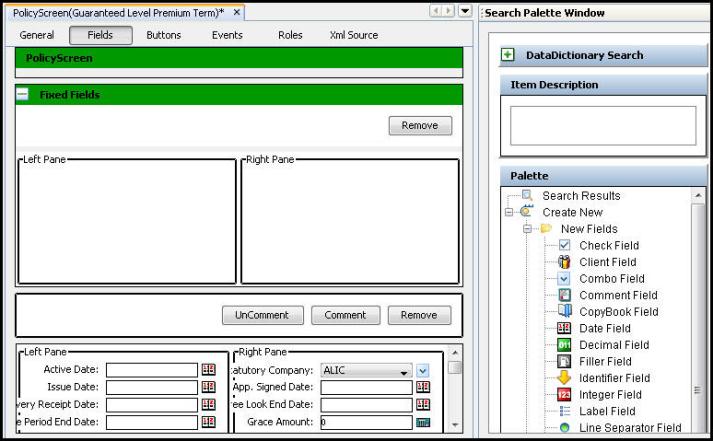Click the Period End Date input field
Screen dimensions: 713x441
coord(152,422)
